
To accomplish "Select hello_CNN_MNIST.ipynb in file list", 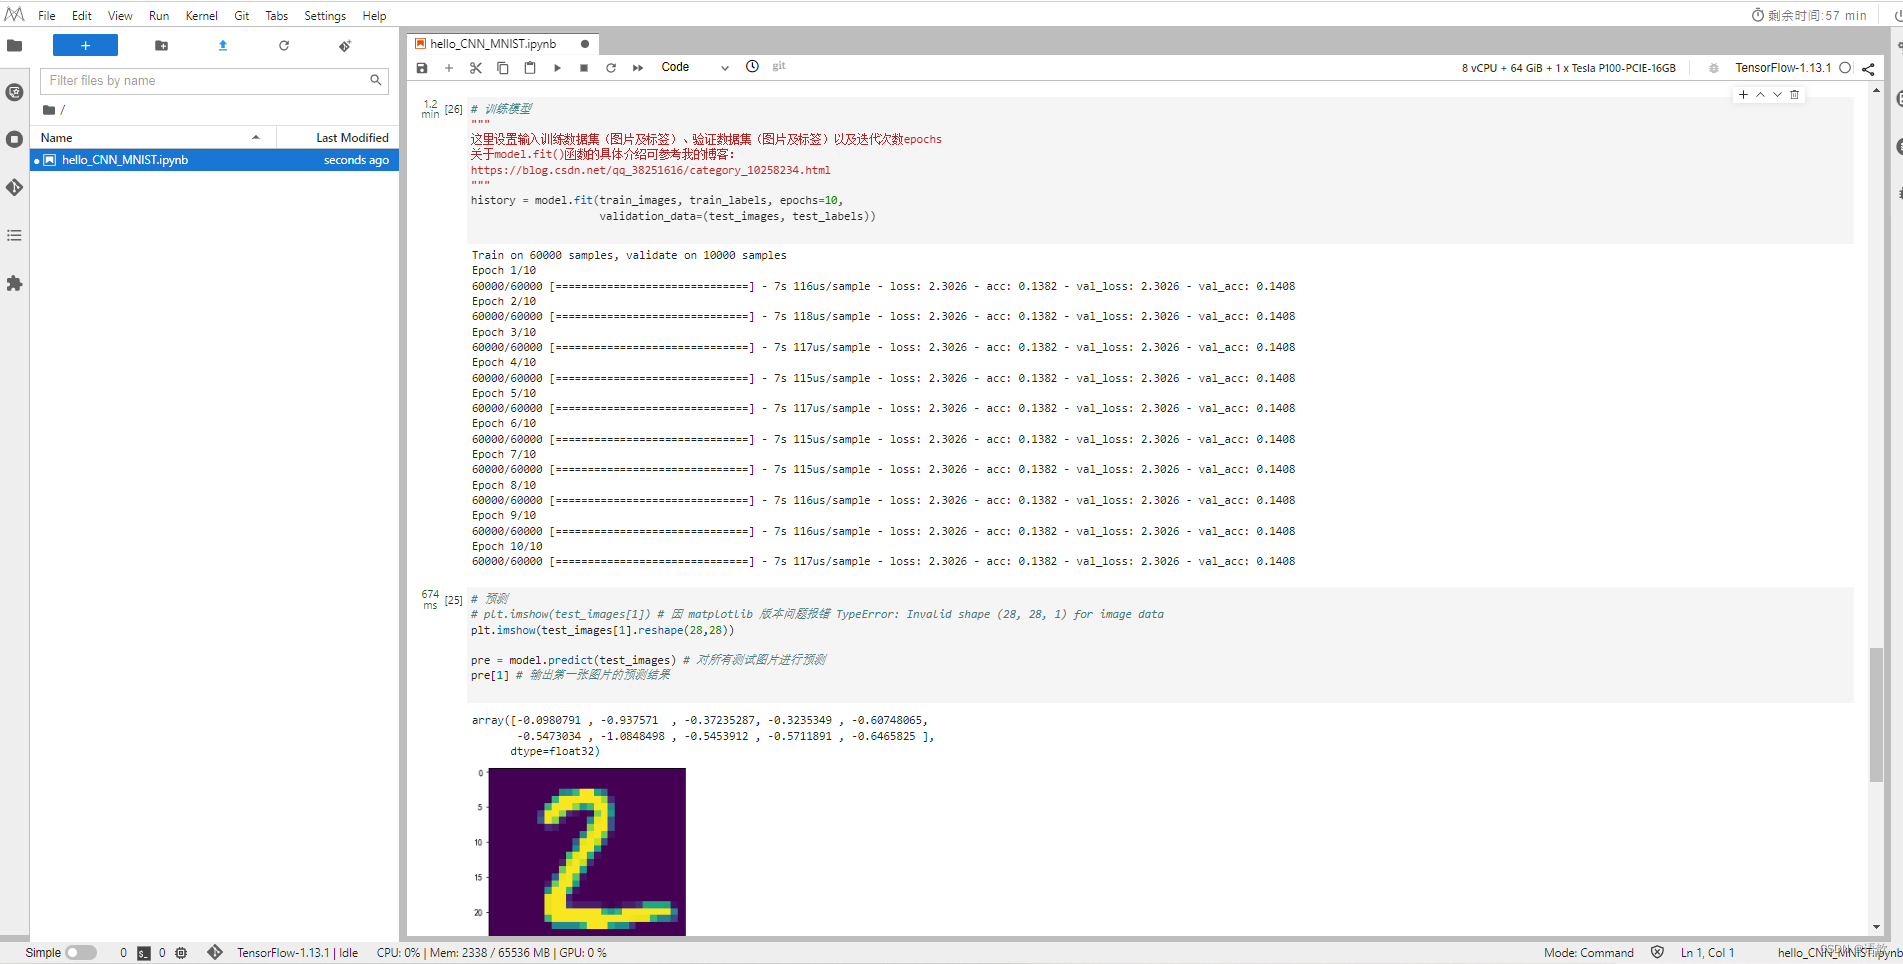I will (x=214, y=160).
